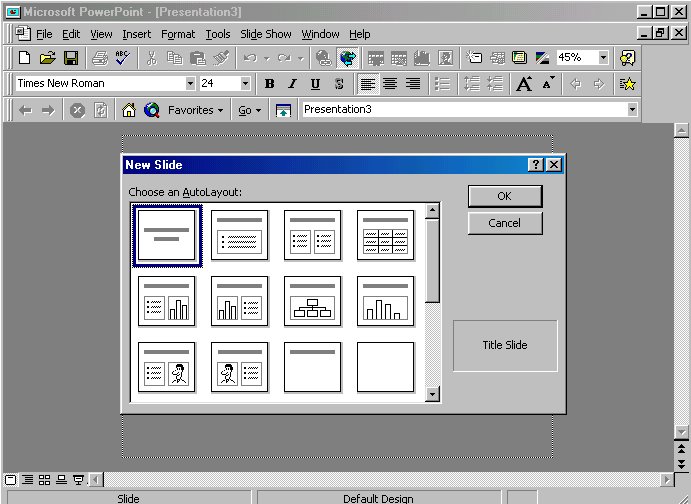Open the Tools menu
The width and height of the screenshot is (691, 504).
tap(218, 34)
